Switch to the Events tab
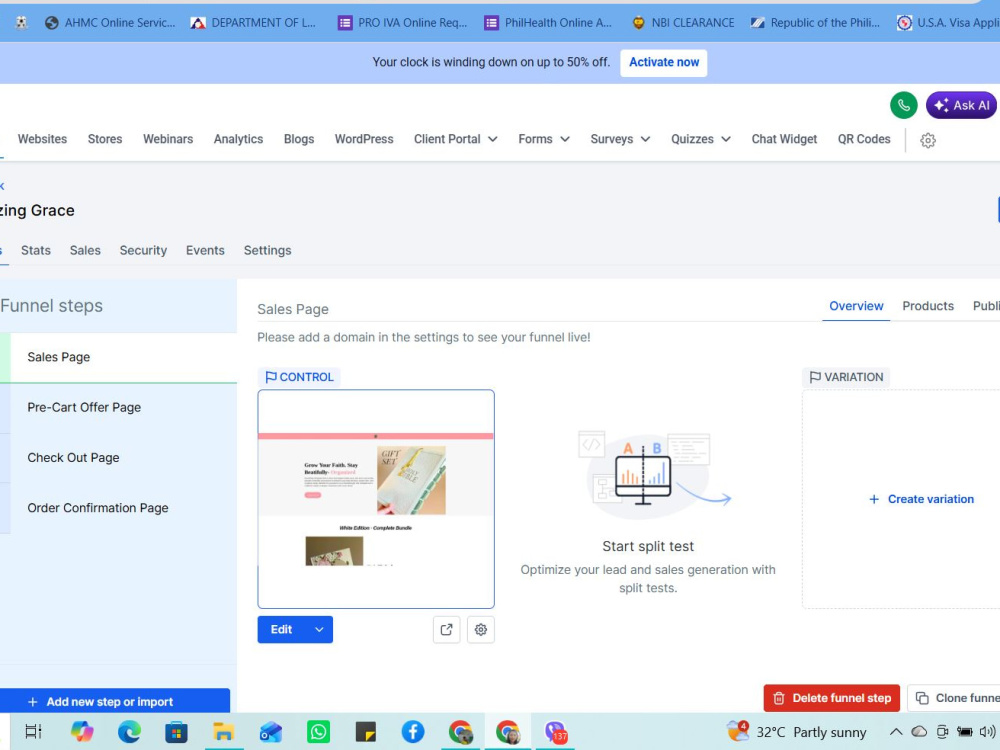Screen dimensions: 1000x750 205,251
